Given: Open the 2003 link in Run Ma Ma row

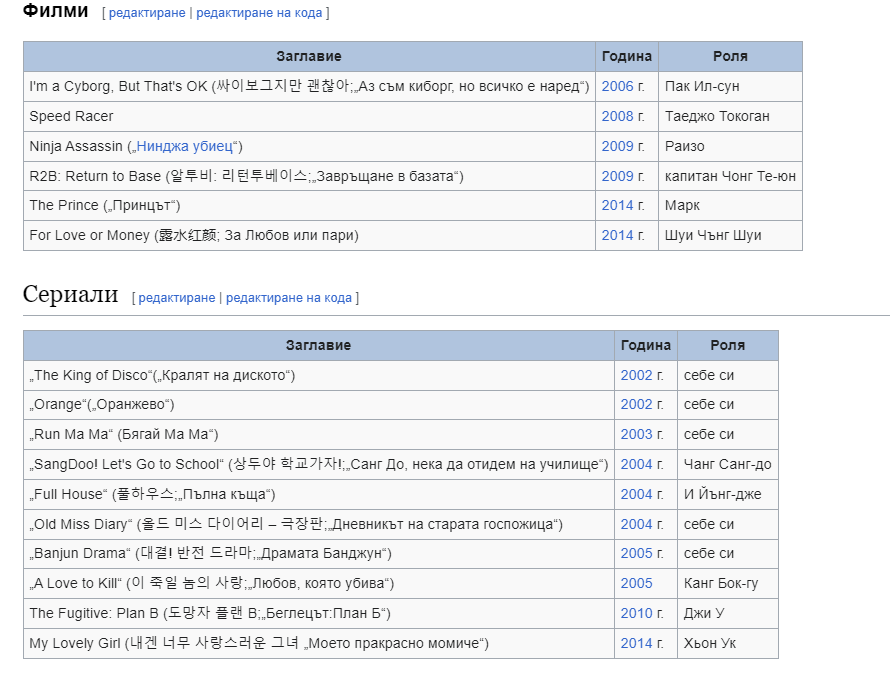Looking at the screenshot, I should click(x=636, y=434).
